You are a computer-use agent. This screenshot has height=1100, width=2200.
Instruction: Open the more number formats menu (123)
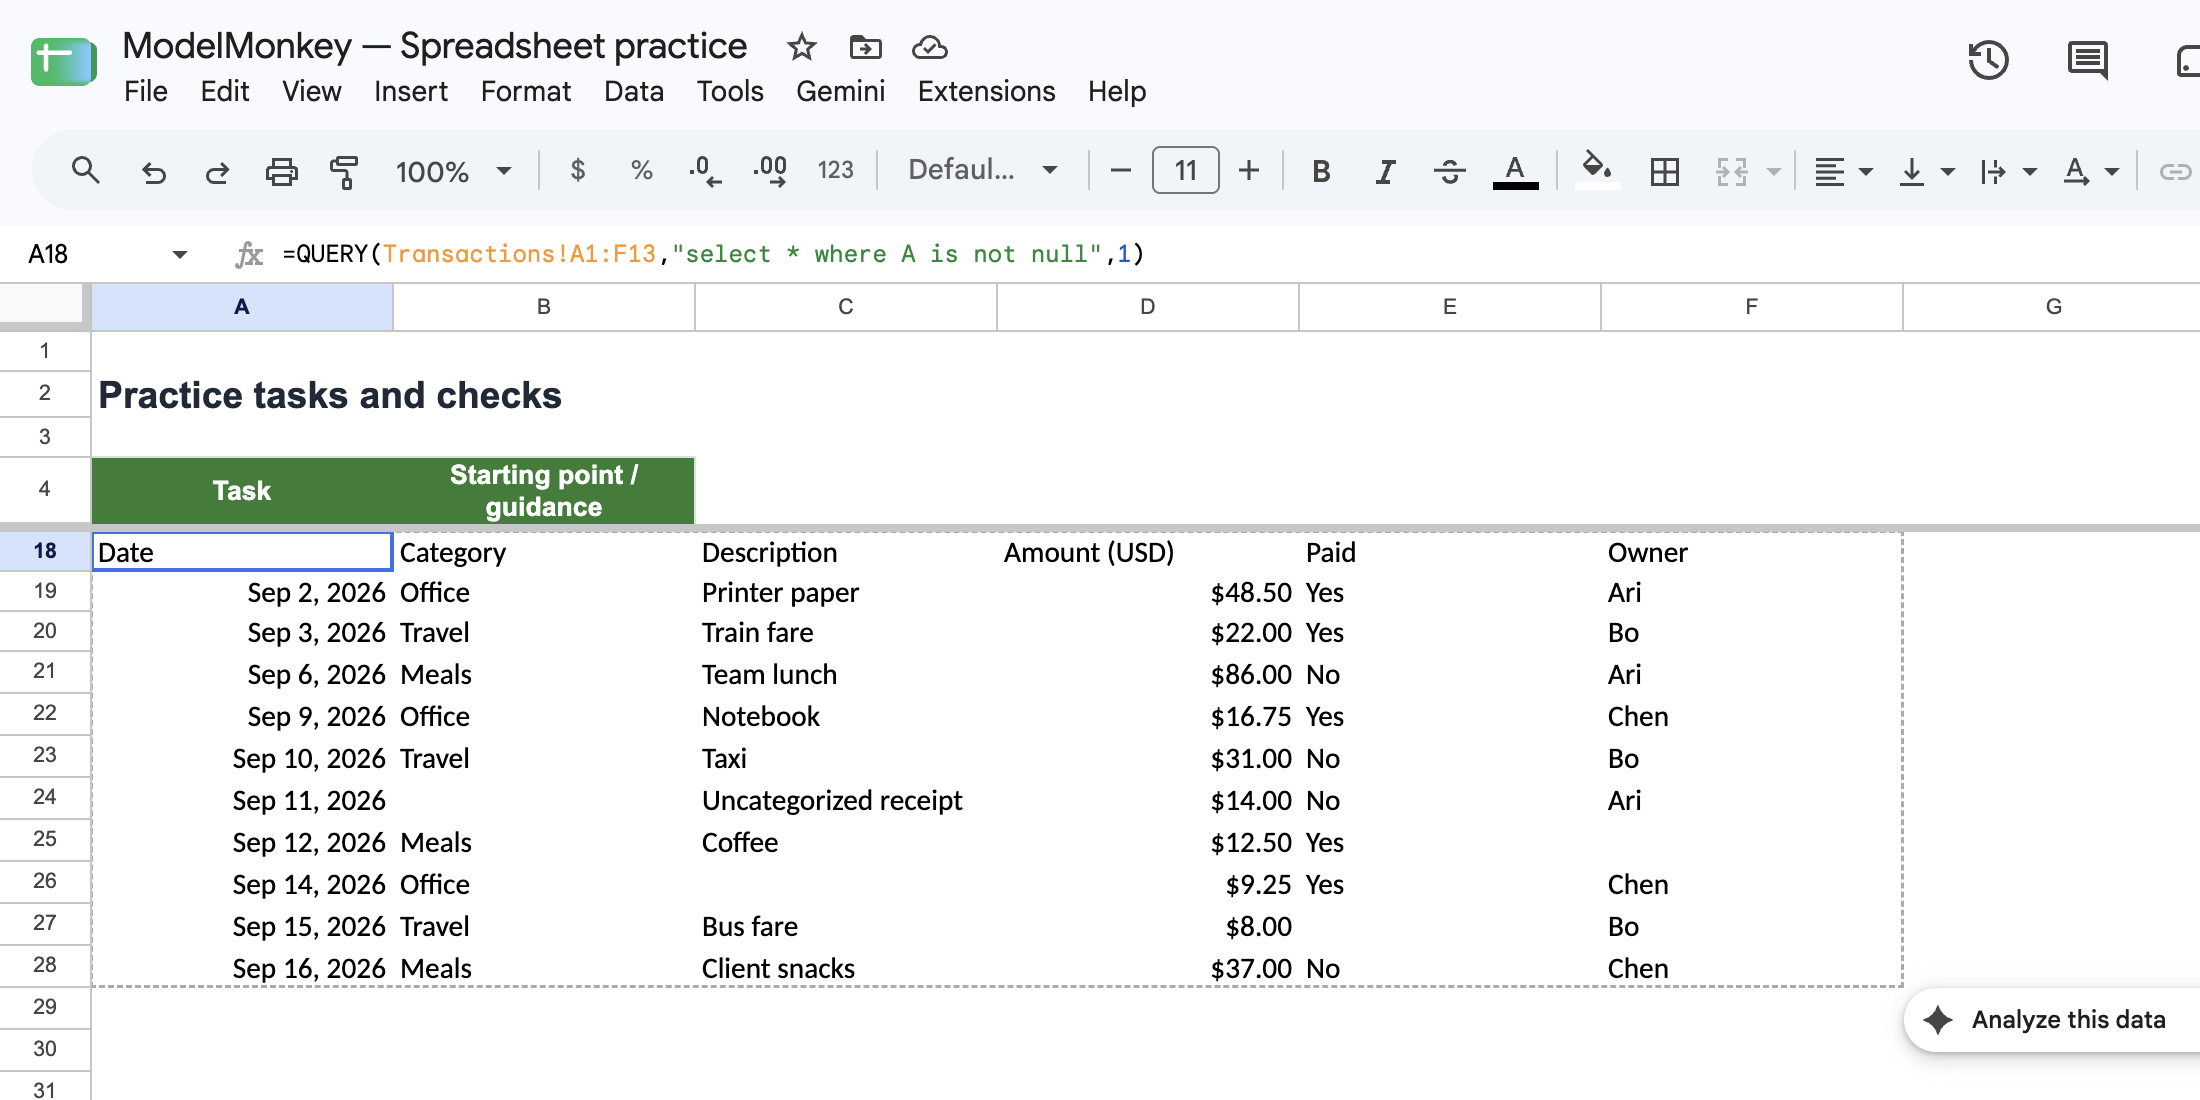tap(835, 171)
